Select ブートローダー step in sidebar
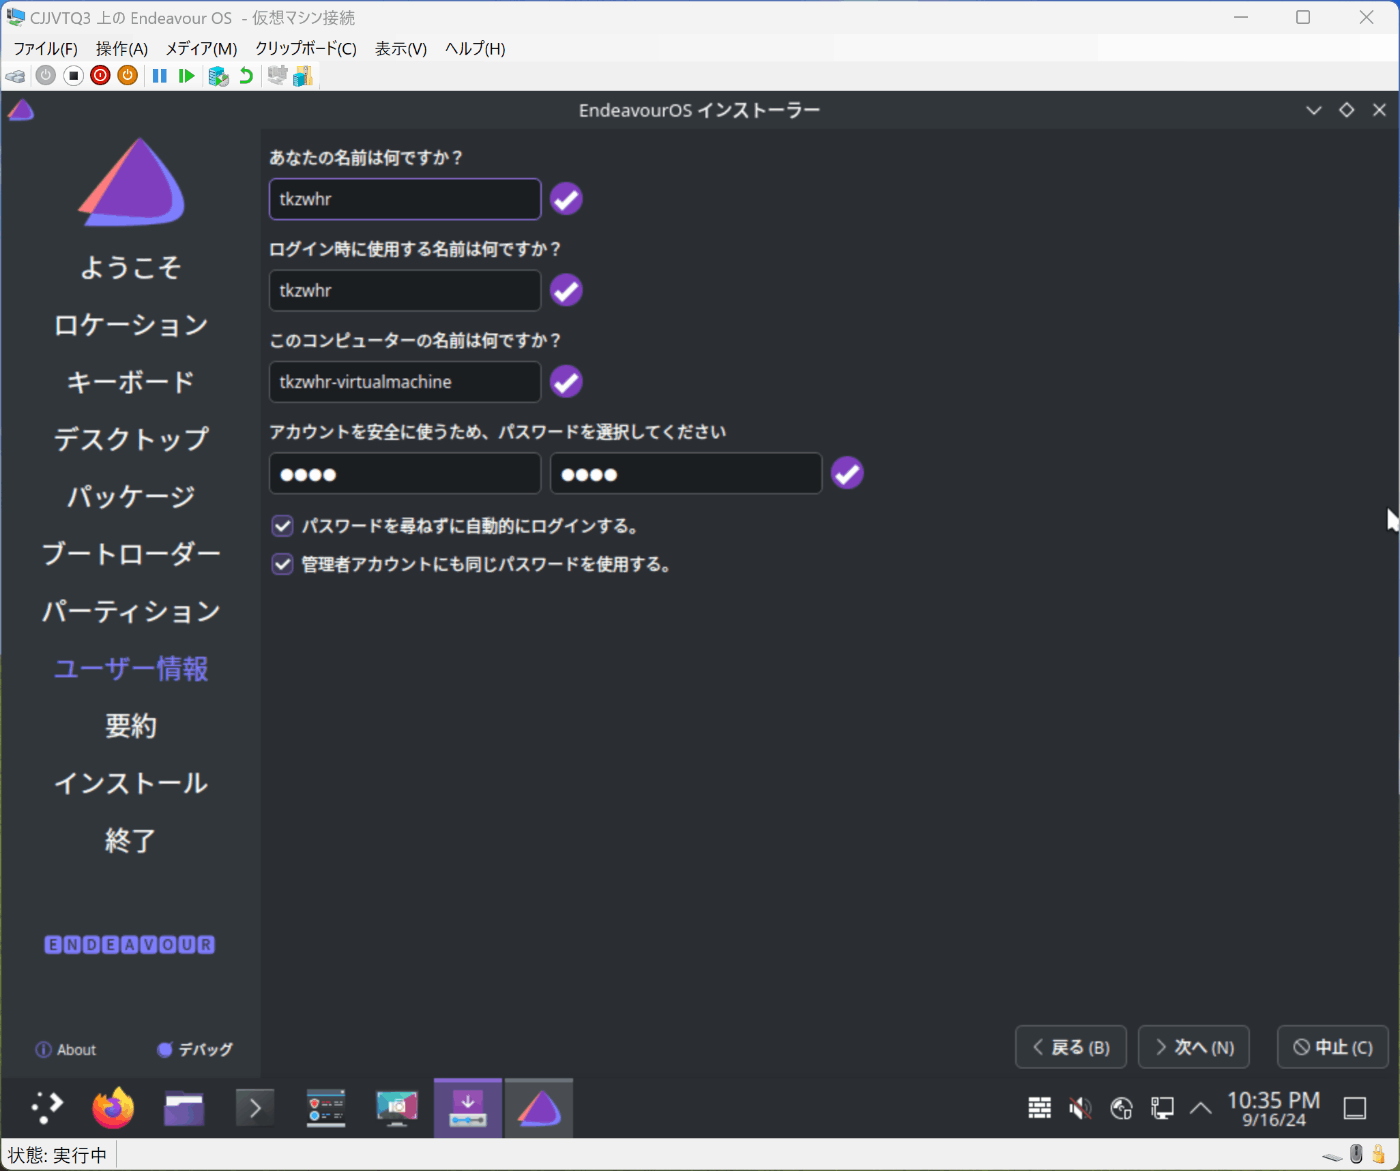Image resolution: width=1400 pixels, height=1171 pixels. click(x=131, y=554)
